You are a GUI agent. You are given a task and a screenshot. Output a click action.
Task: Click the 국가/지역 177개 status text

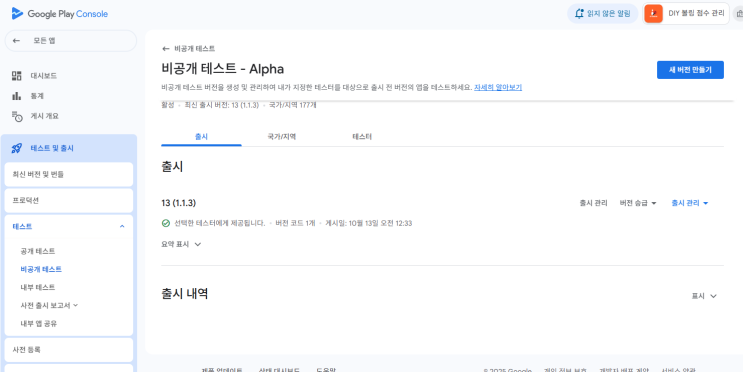click(292, 105)
